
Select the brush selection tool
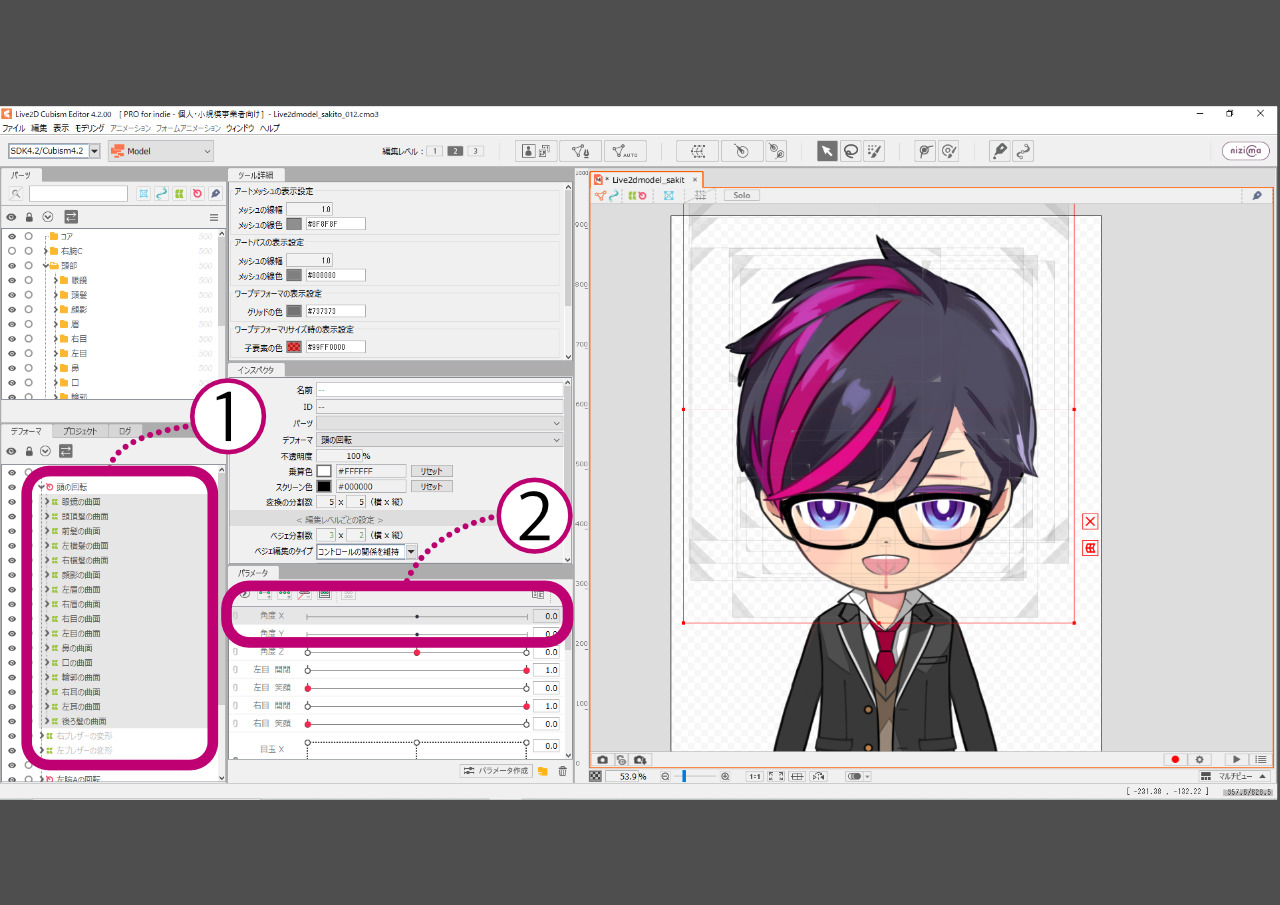coord(874,151)
